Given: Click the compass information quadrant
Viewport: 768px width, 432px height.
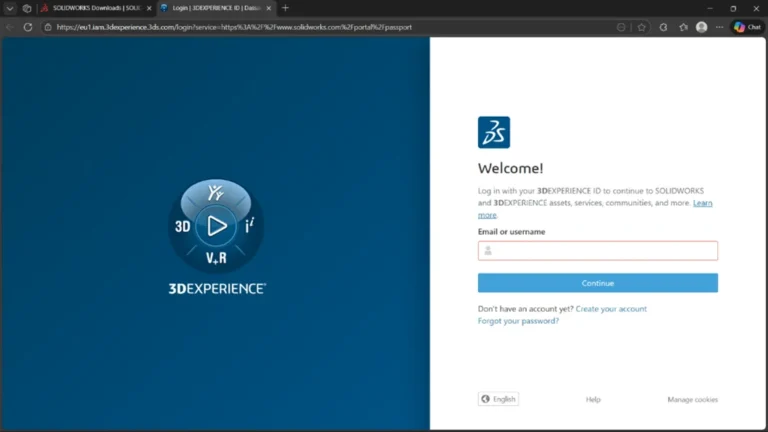Looking at the screenshot, I should pyautogui.click(x=250, y=226).
